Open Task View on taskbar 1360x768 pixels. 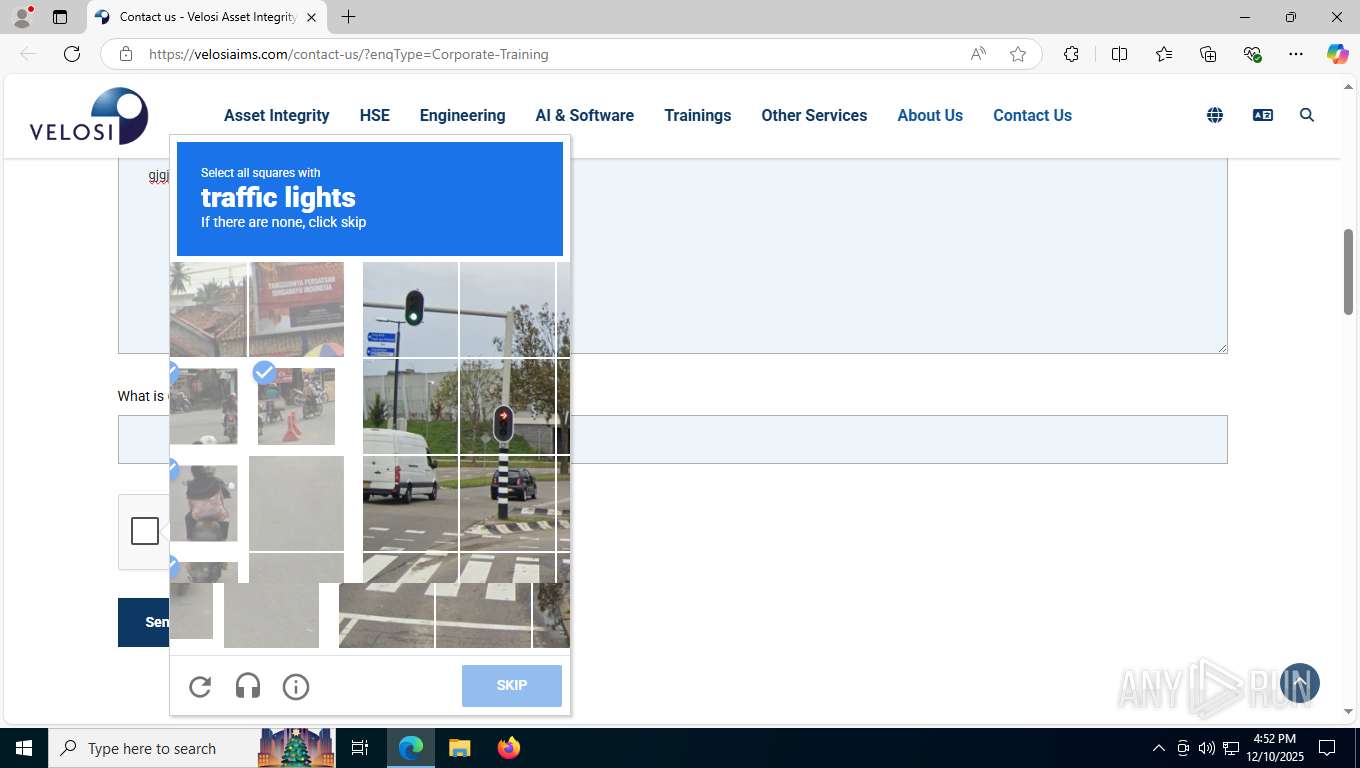[x=360, y=748]
